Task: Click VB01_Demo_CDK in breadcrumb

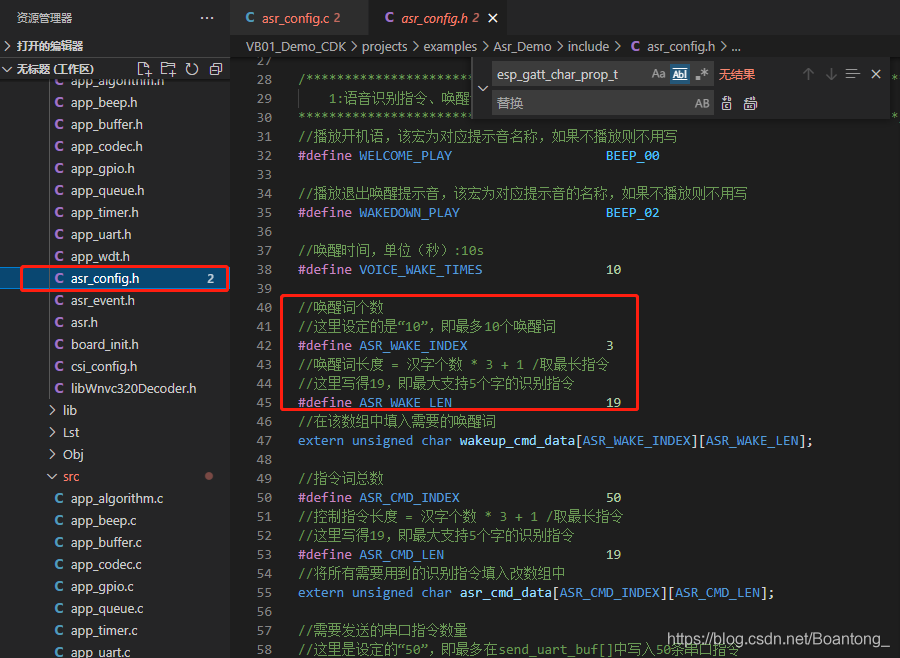Action: (296, 47)
